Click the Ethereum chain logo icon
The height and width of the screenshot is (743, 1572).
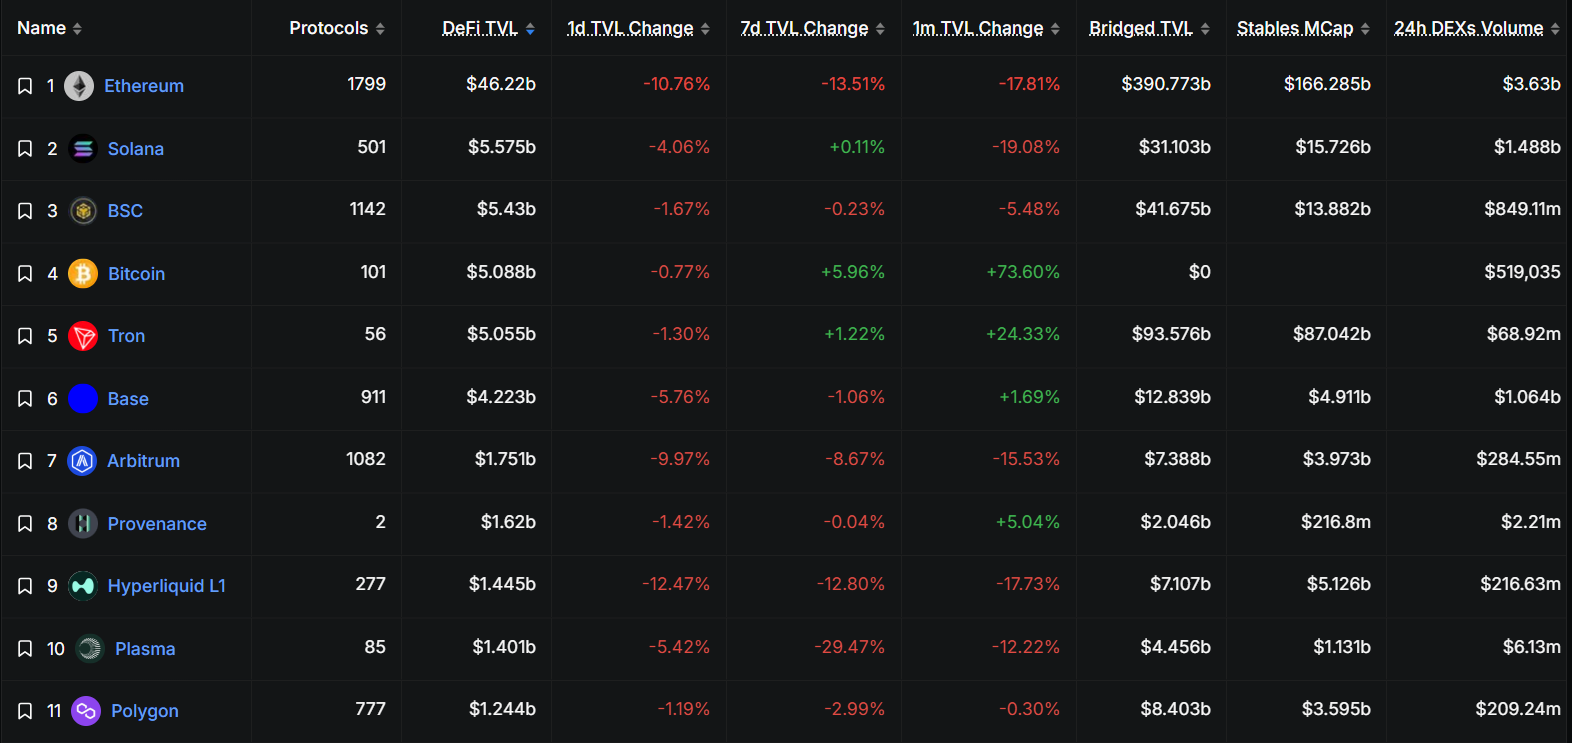(79, 86)
